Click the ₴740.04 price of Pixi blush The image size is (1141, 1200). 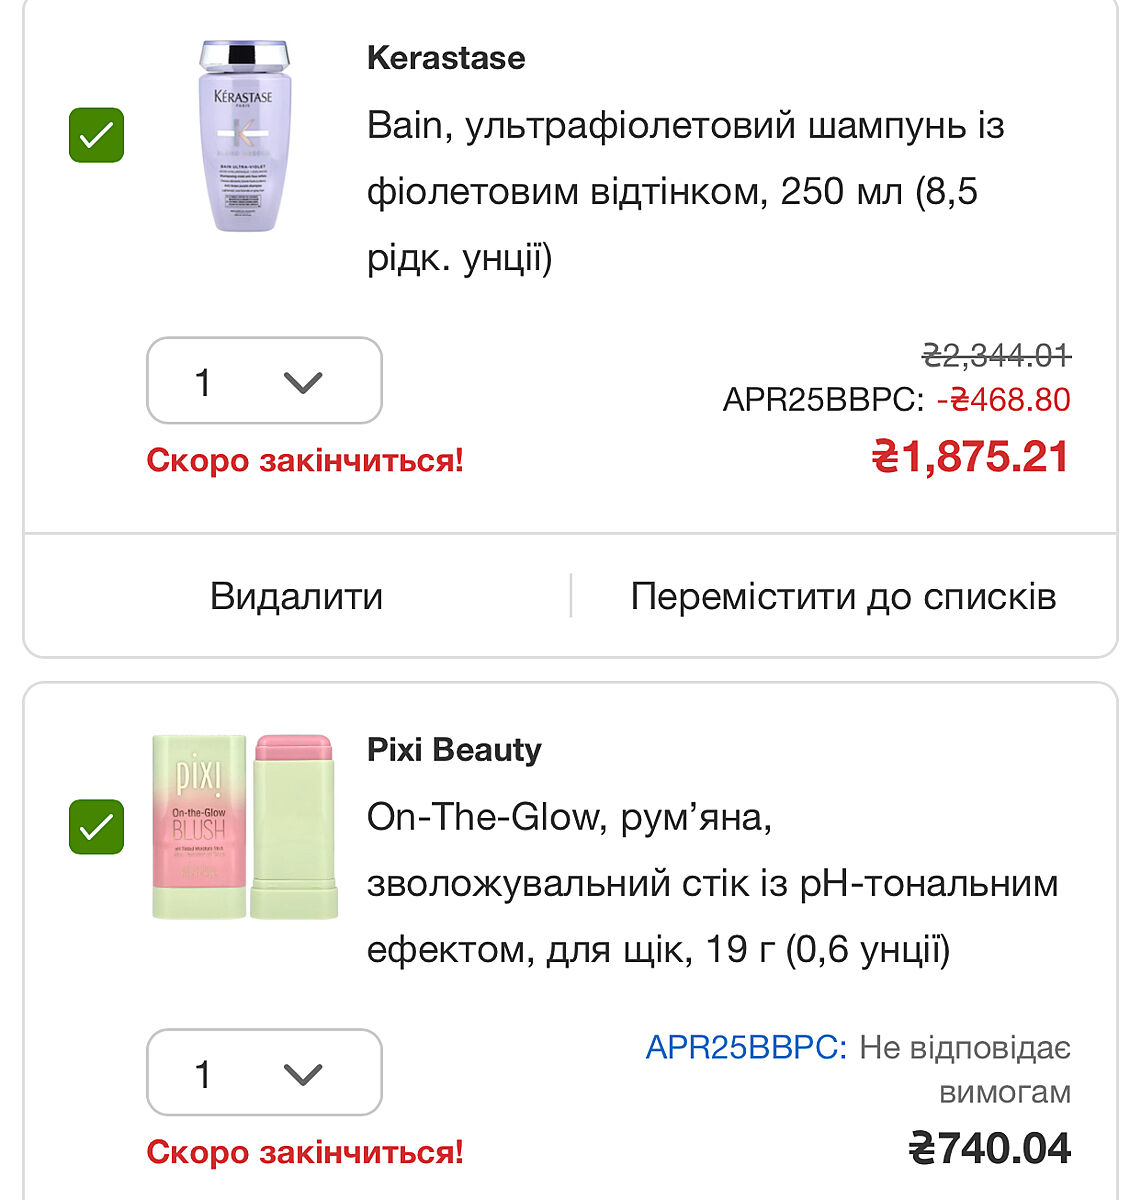[x=989, y=1148]
